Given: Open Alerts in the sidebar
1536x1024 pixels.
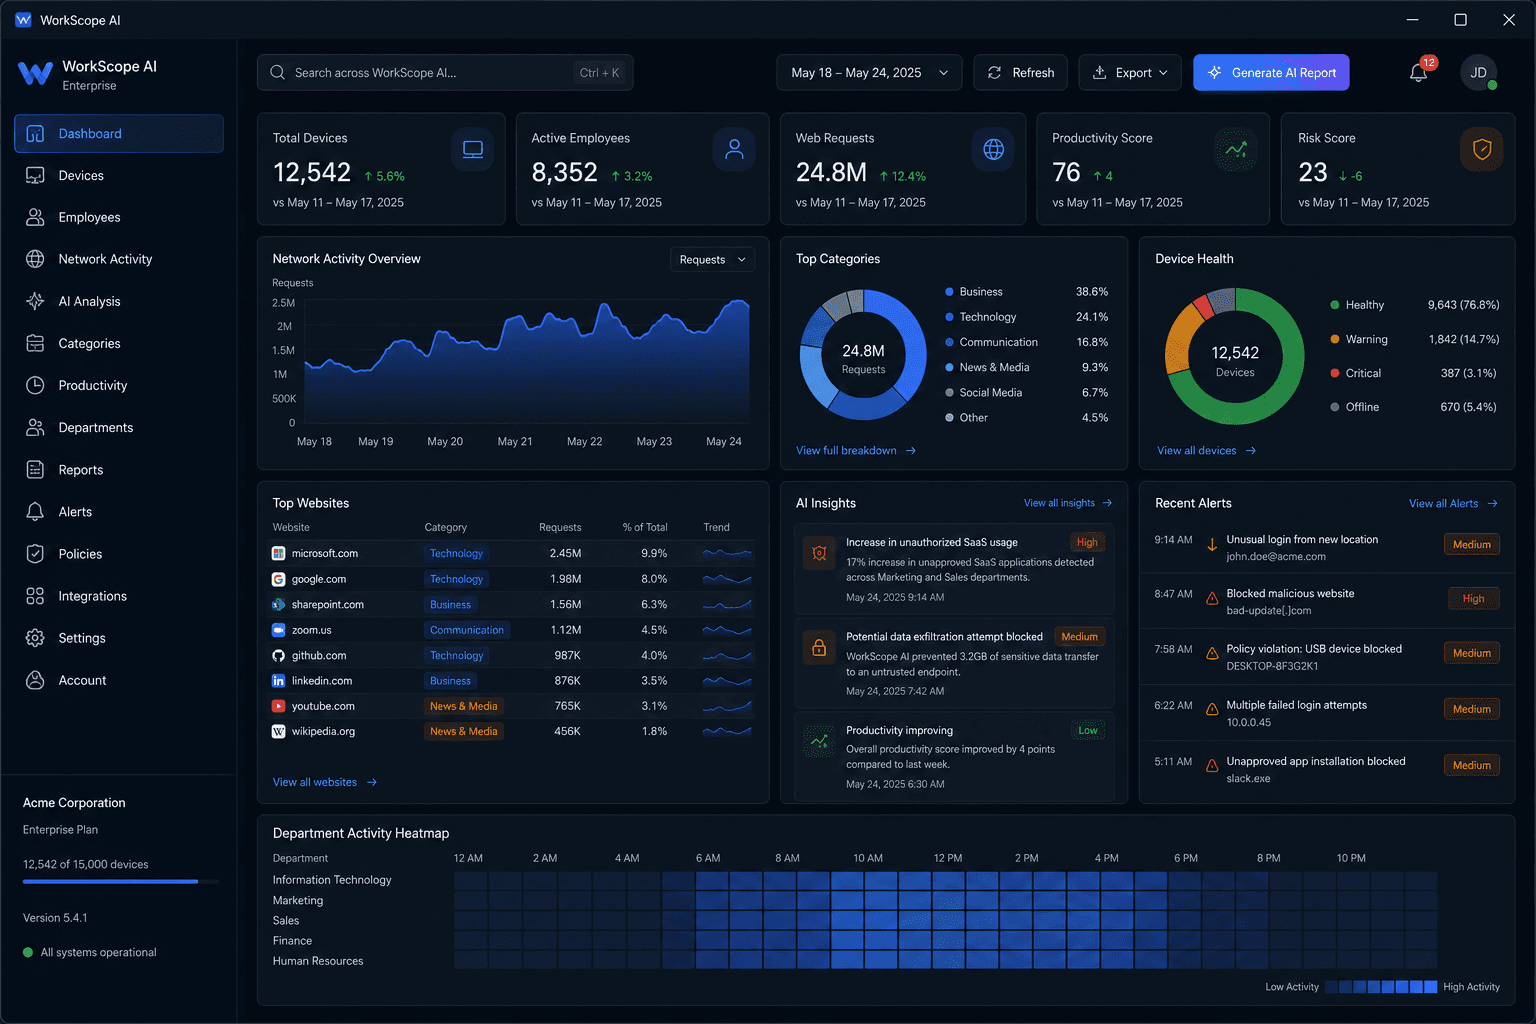Looking at the screenshot, I should [x=119, y=512].
